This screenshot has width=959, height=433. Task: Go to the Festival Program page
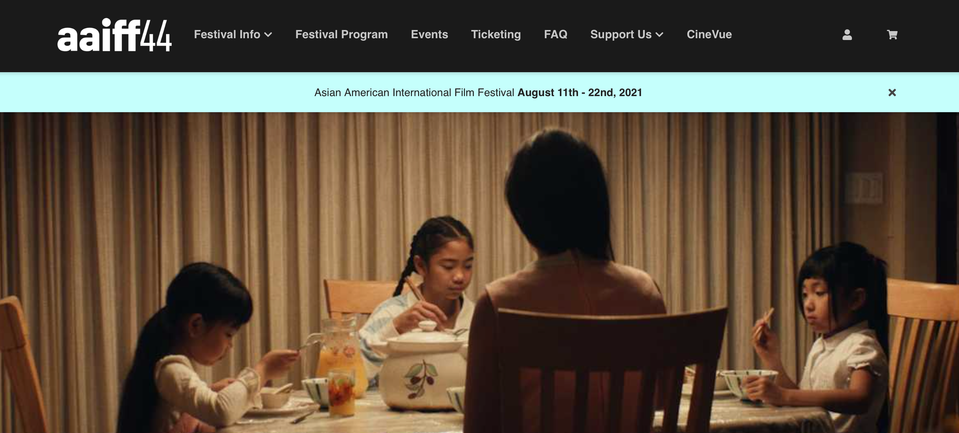coord(341,35)
